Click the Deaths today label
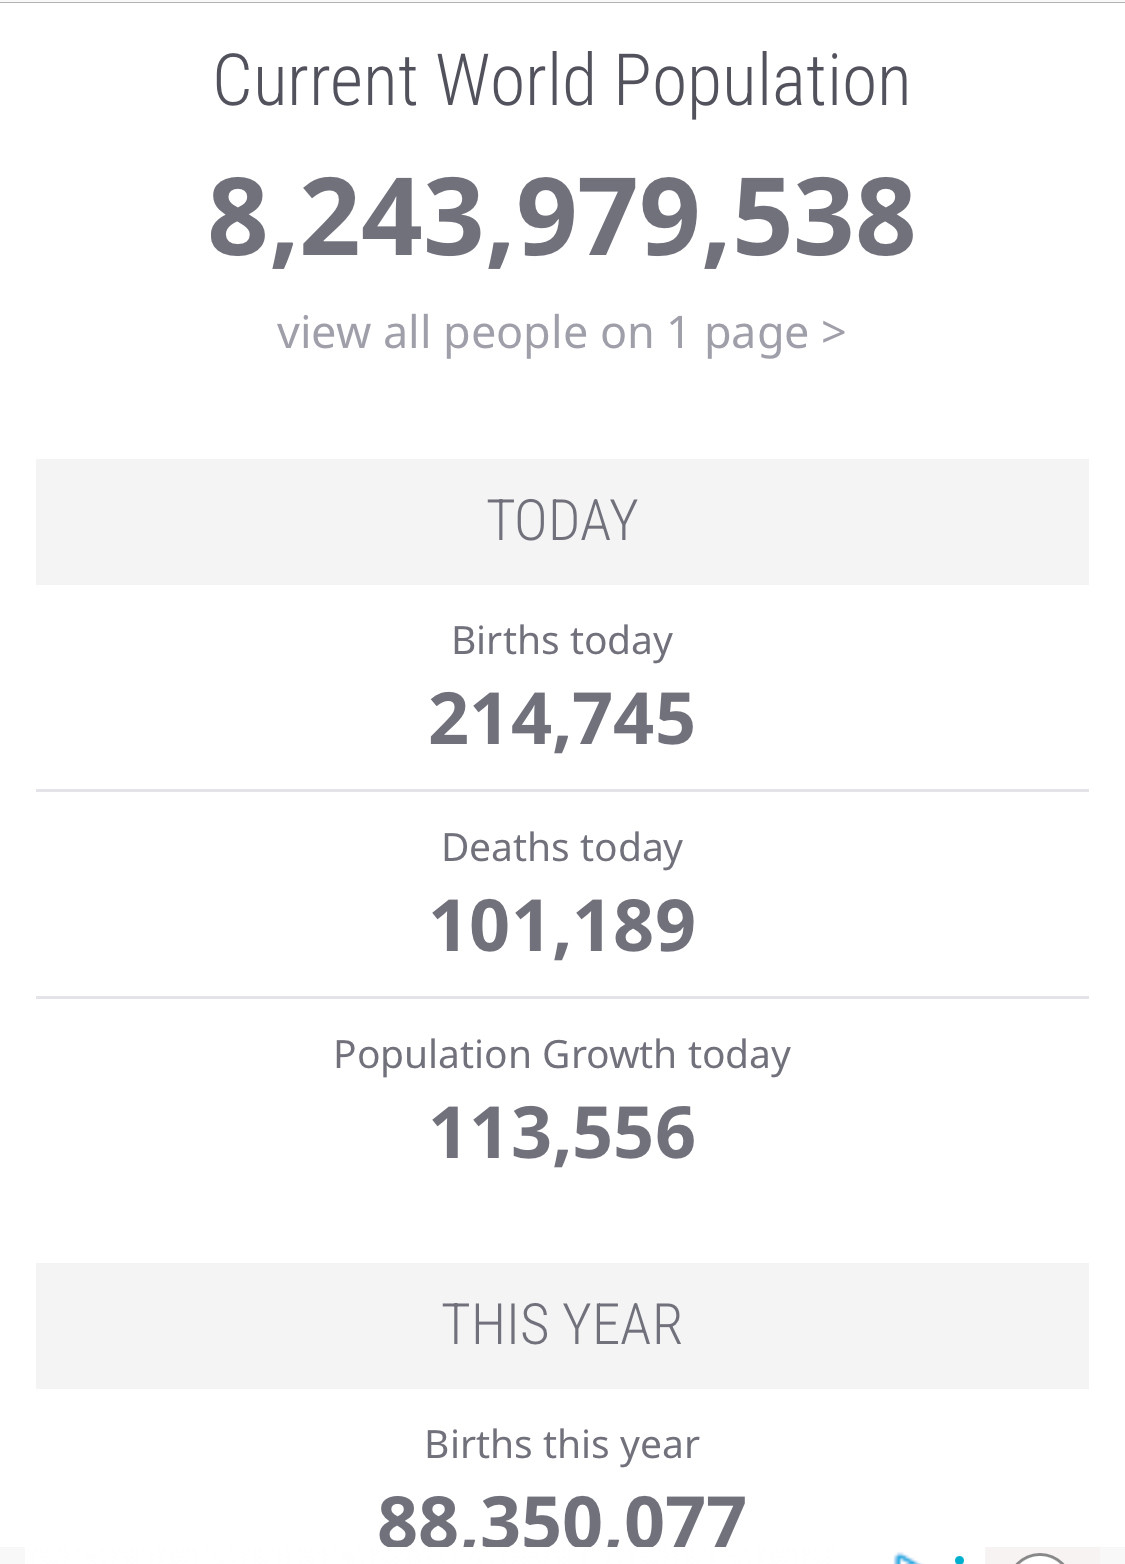 [x=562, y=848]
